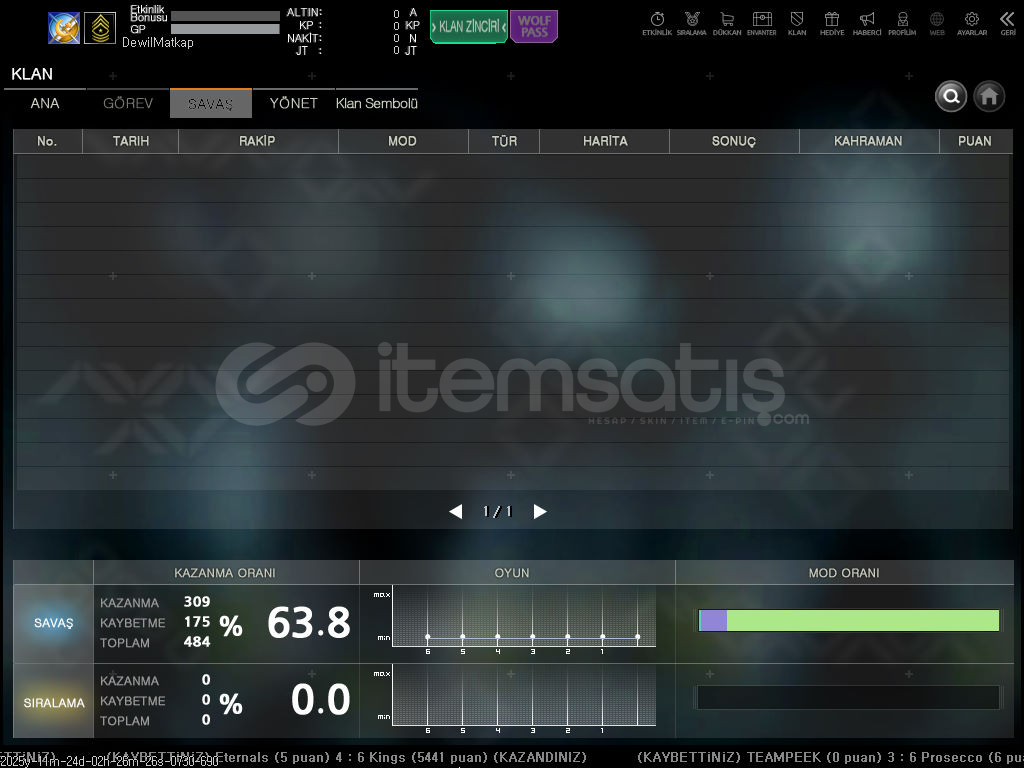Viewport: 1024px width, 768px height.
Task: Go to previous page arrow
Action: pyautogui.click(x=456, y=512)
